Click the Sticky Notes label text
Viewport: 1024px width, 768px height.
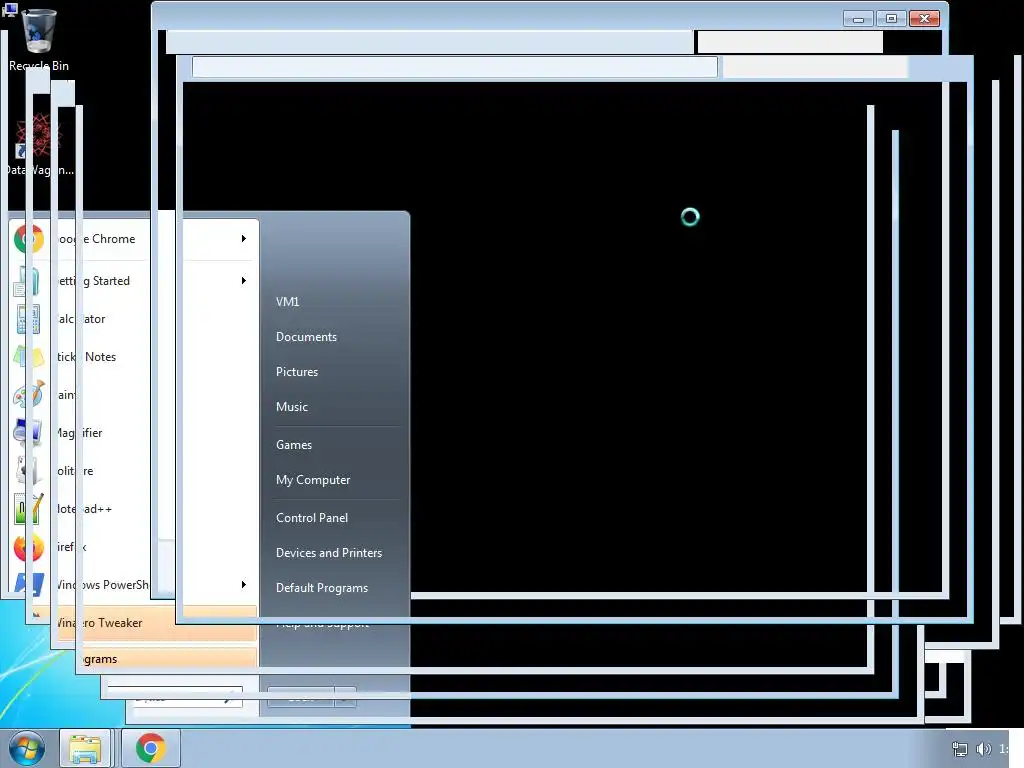pyautogui.click(x=86, y=357)
